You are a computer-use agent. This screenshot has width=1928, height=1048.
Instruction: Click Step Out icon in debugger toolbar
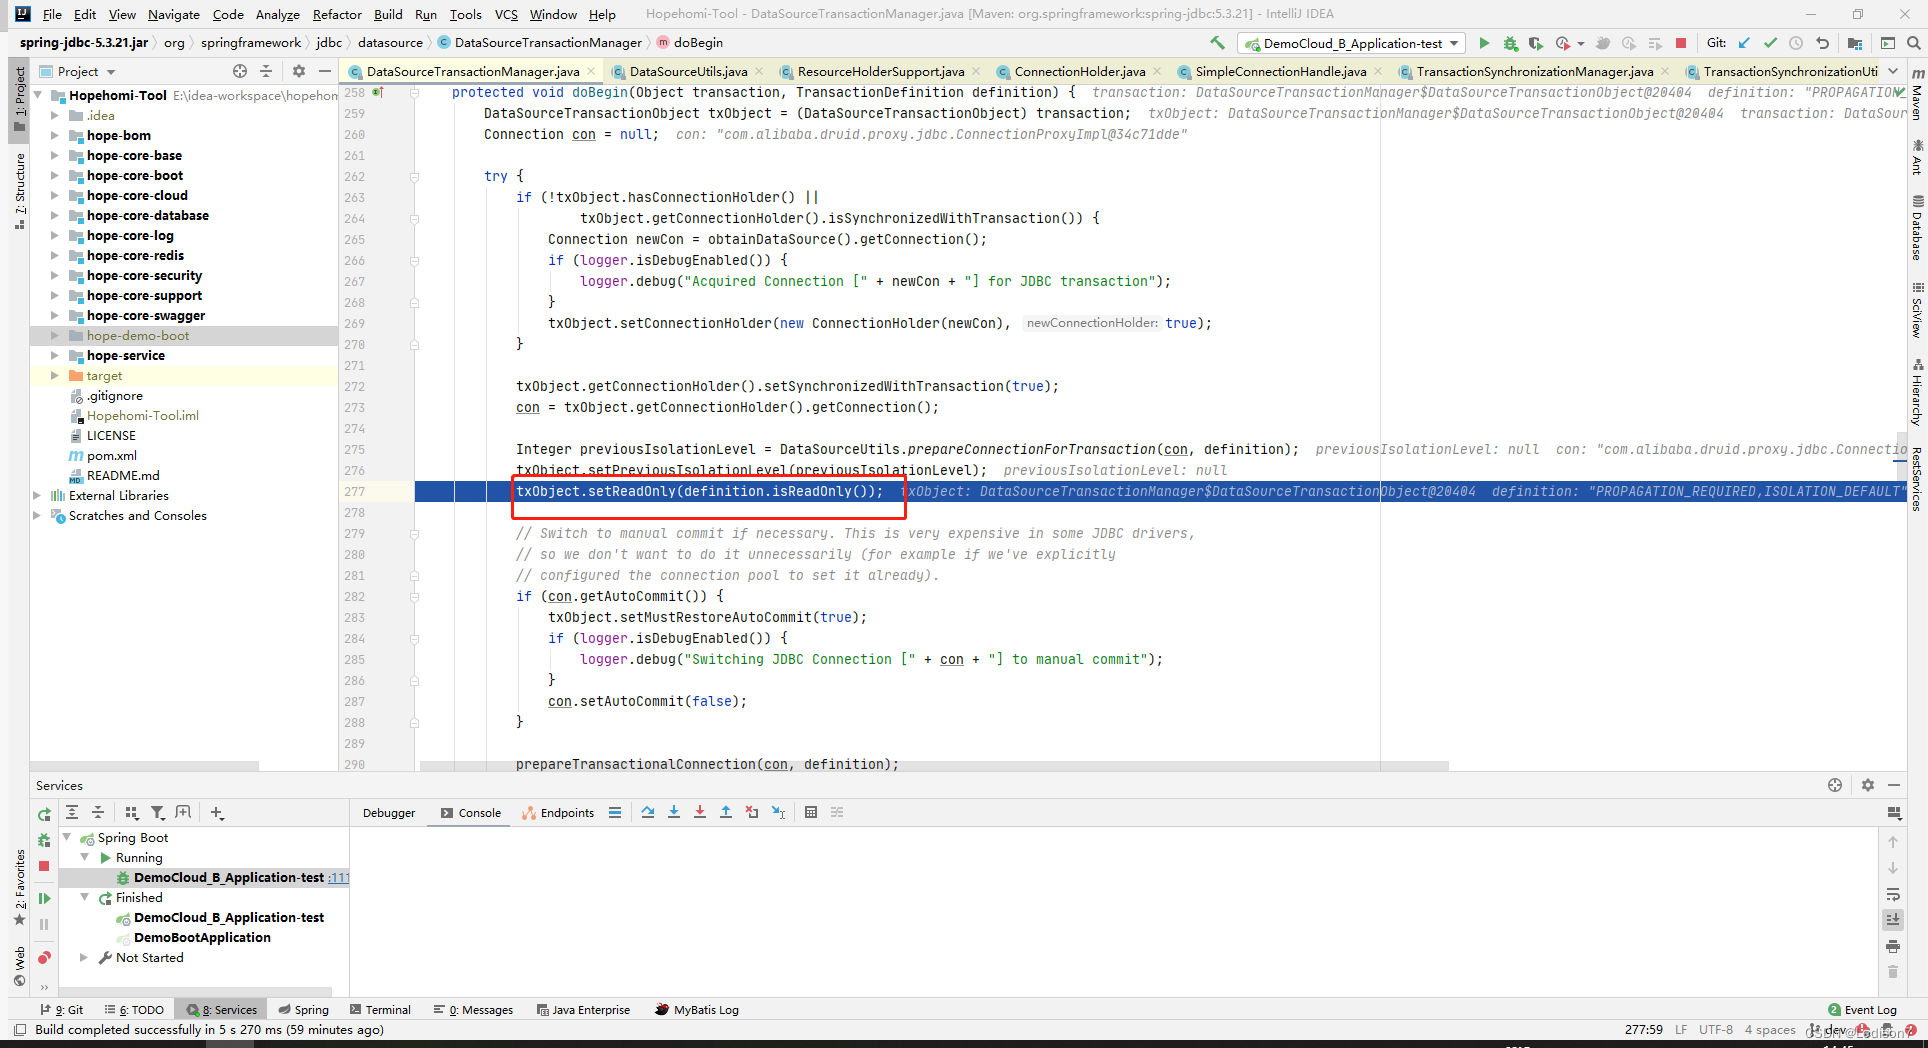pyautogui.click(x=726, y=812)
